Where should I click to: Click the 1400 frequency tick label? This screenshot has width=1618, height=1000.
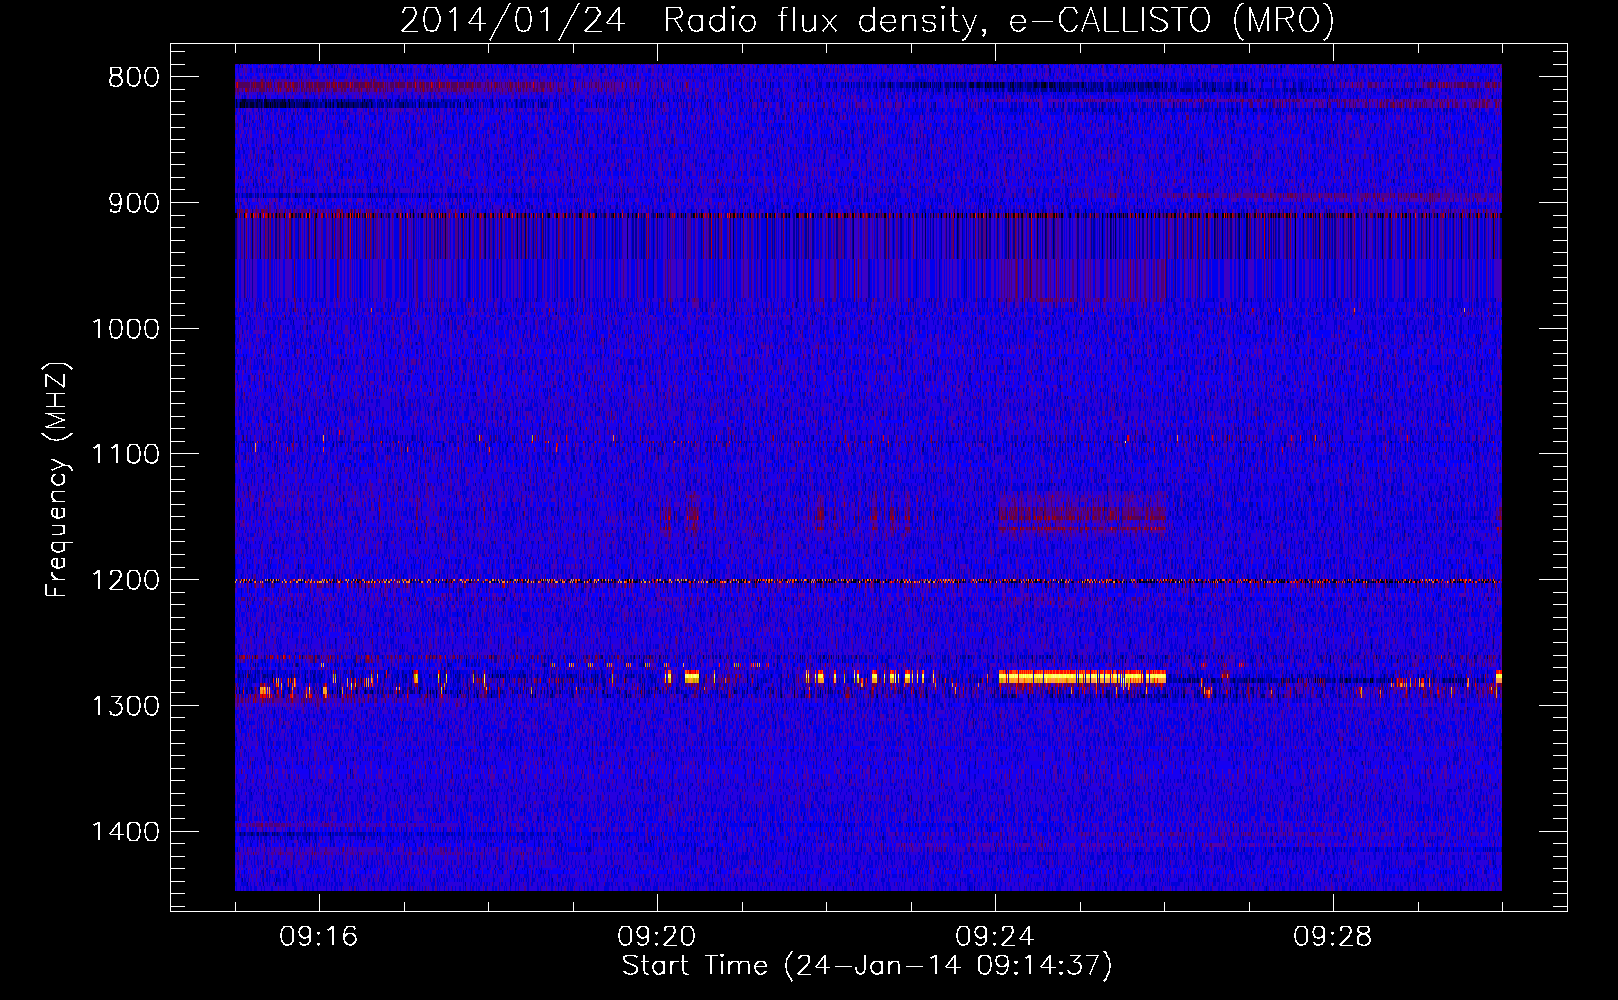tap(125, 832)
